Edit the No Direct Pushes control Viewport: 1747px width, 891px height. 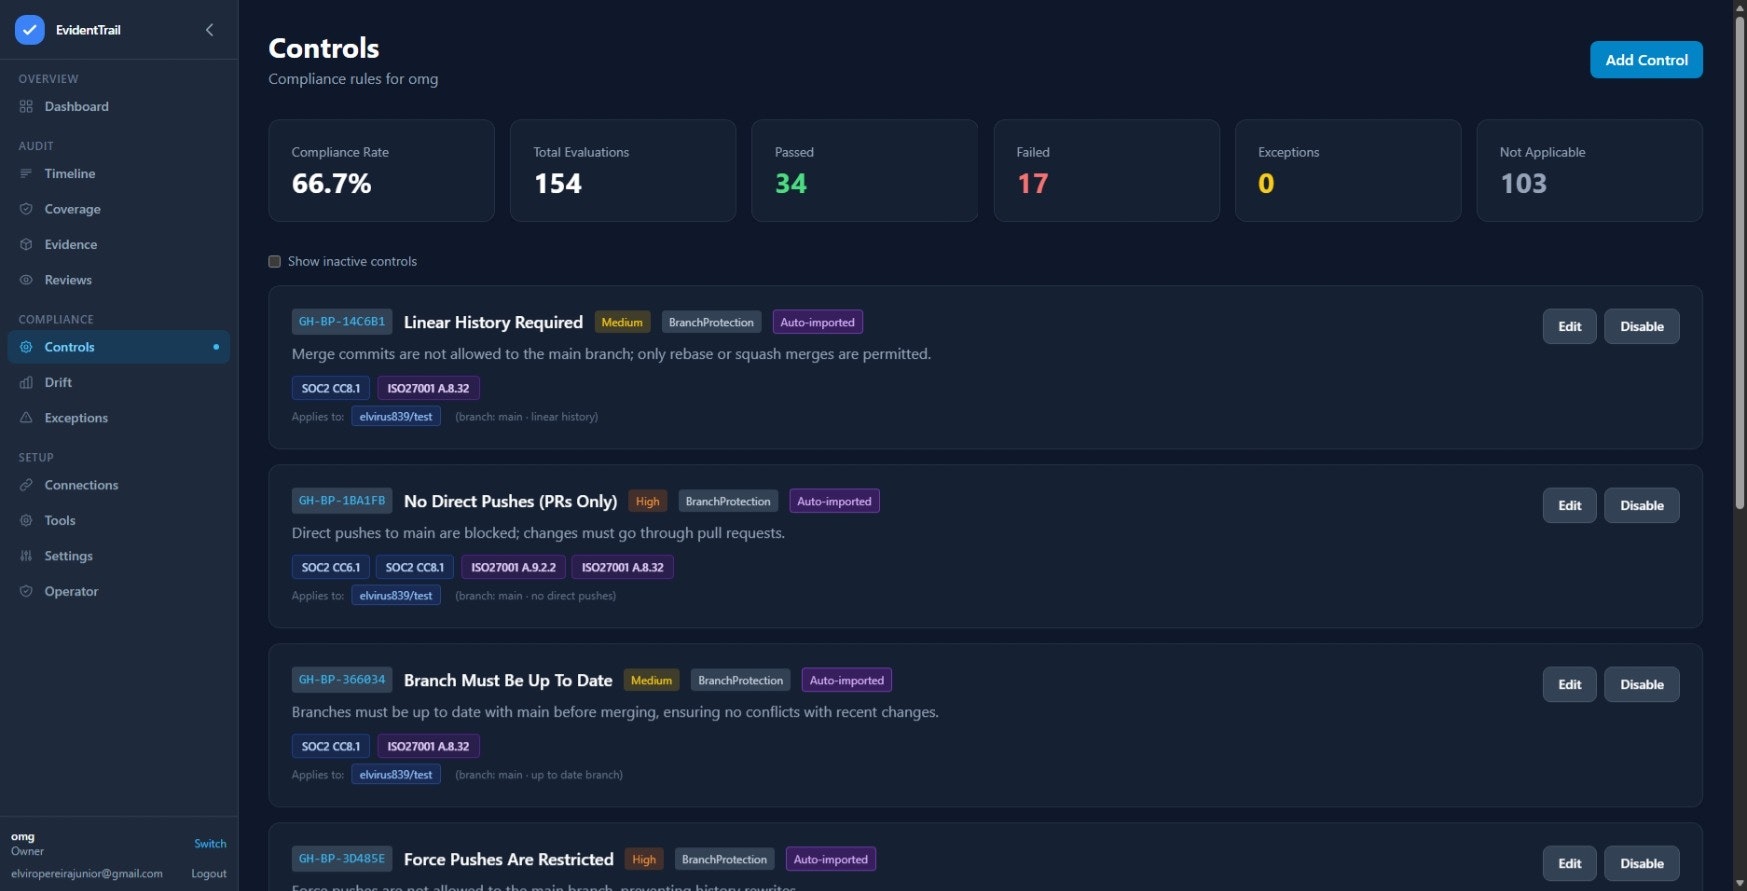click(1569, 506)
